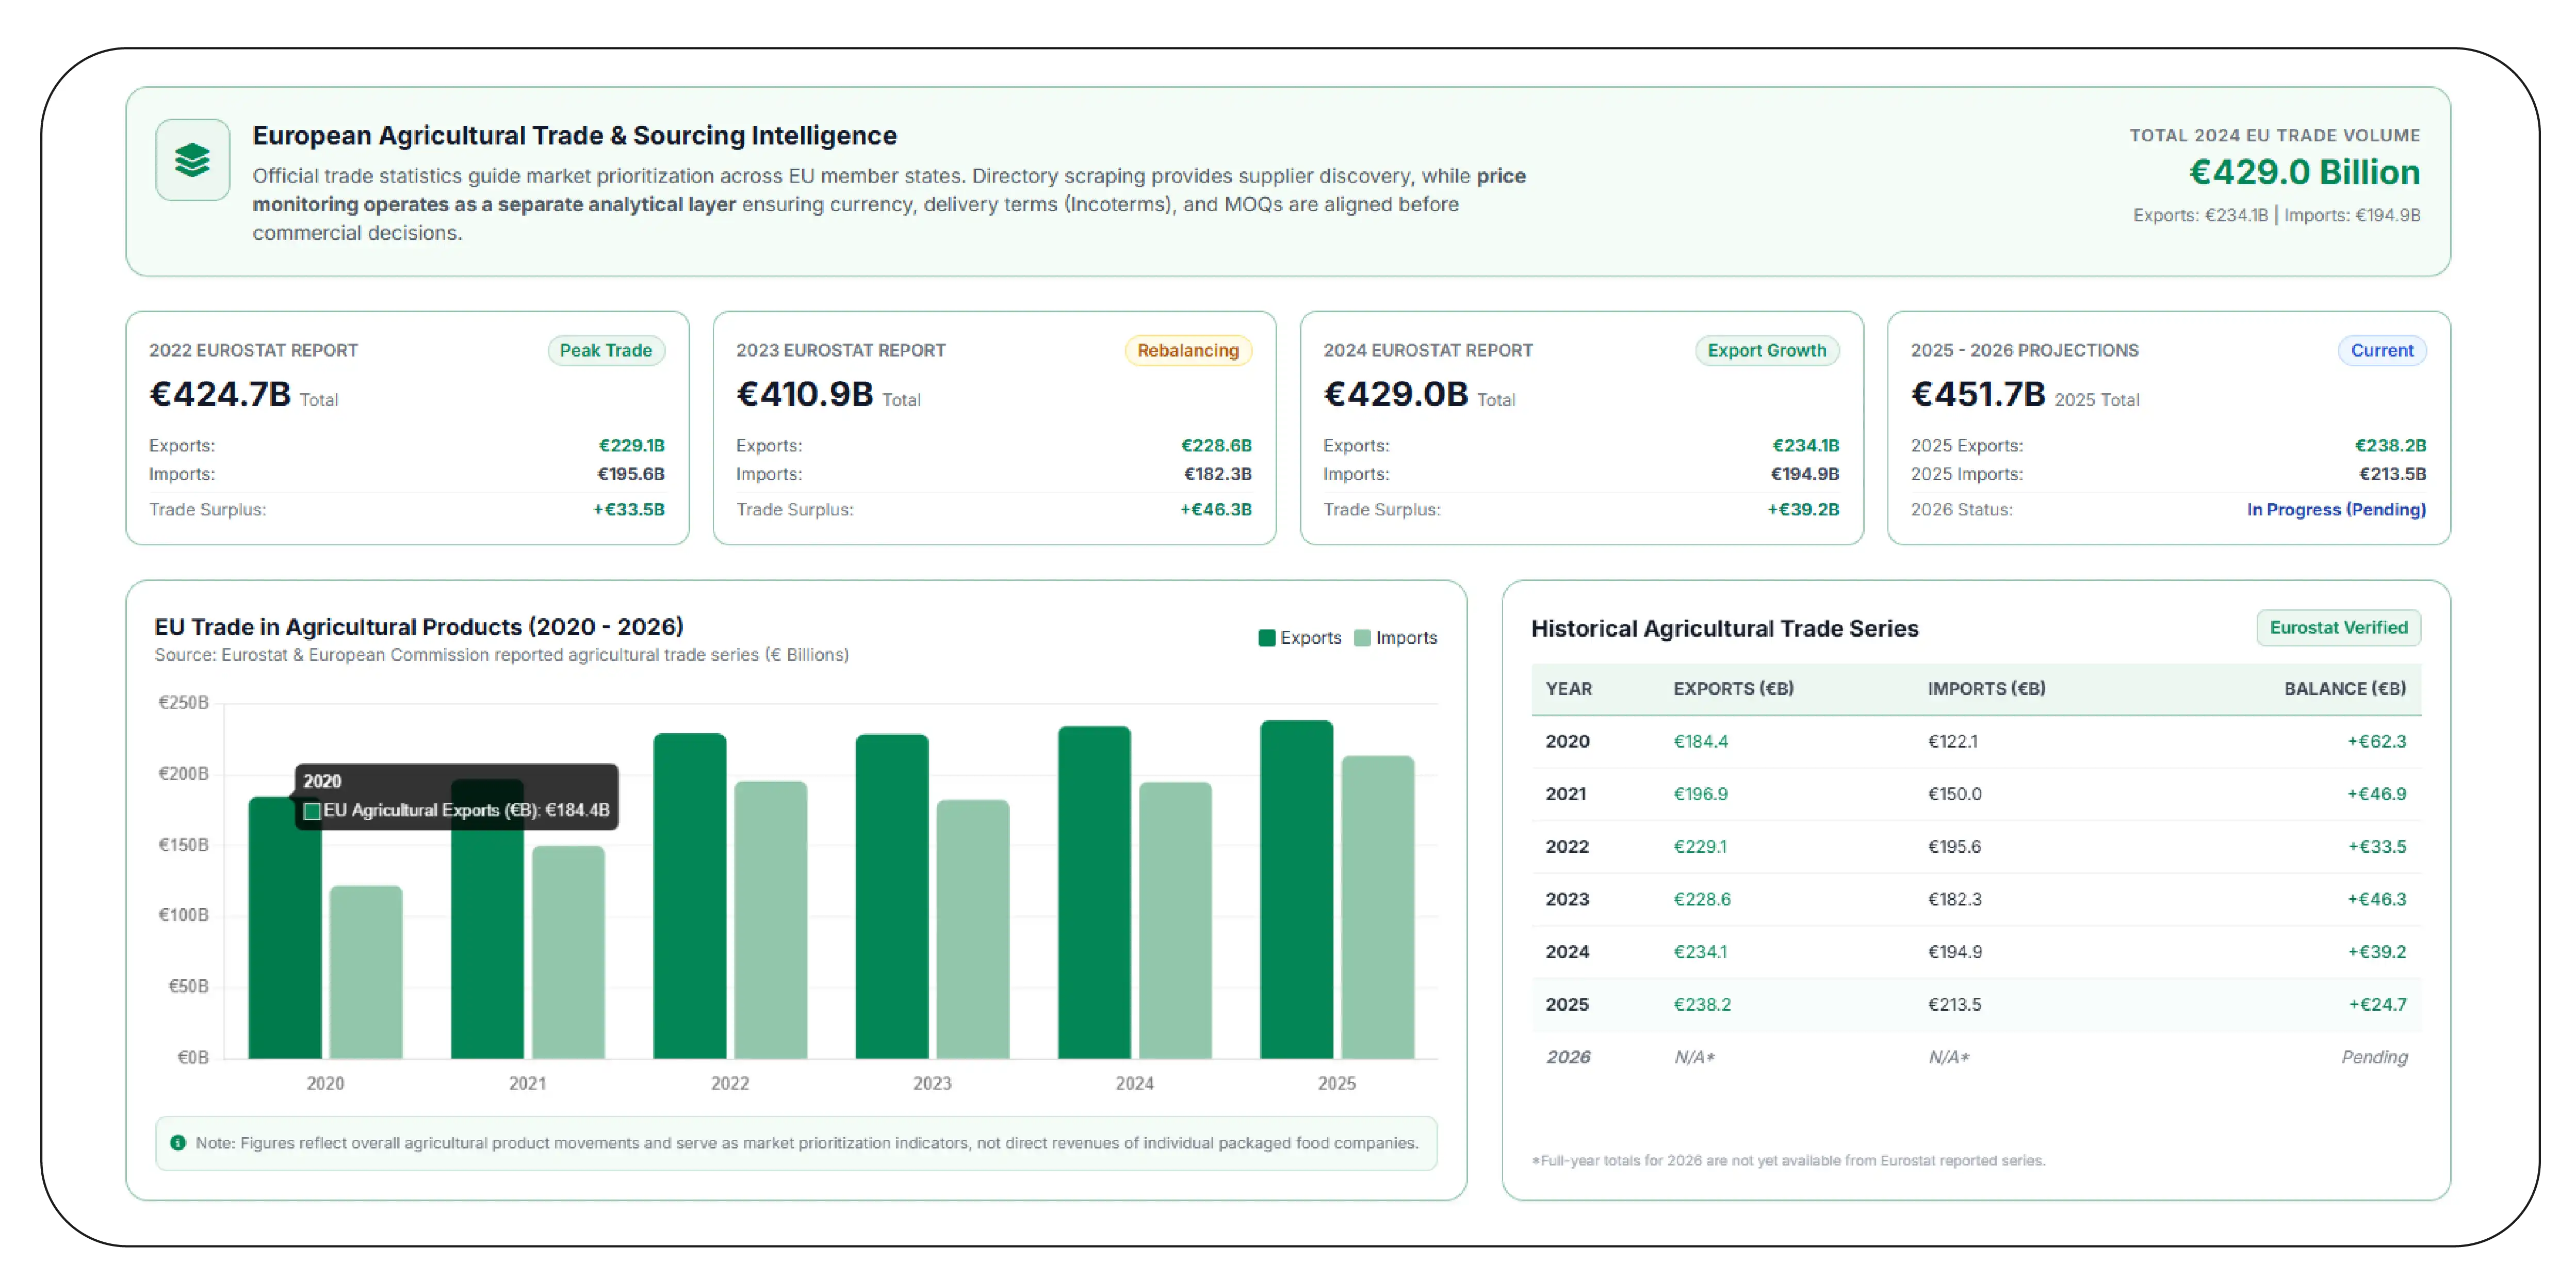Image resolution: width=2576 pixels, height=1279 pixels.
Task: Click the 2020 imports bar in chart
Action: 366,972
